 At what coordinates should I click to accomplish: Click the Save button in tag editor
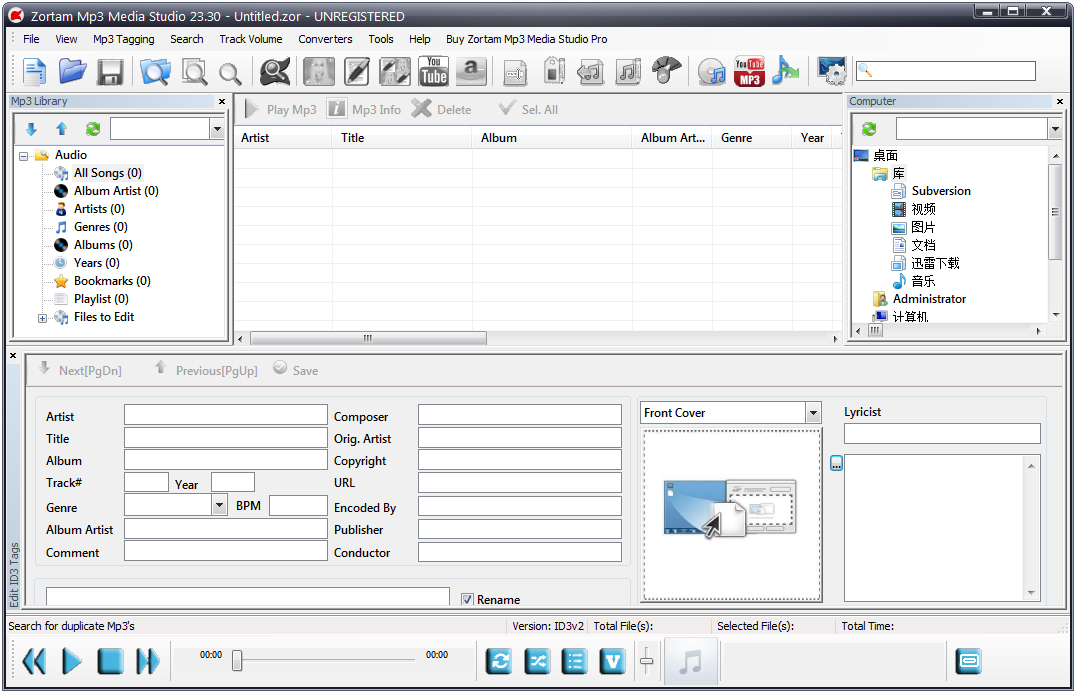(295, 370)
